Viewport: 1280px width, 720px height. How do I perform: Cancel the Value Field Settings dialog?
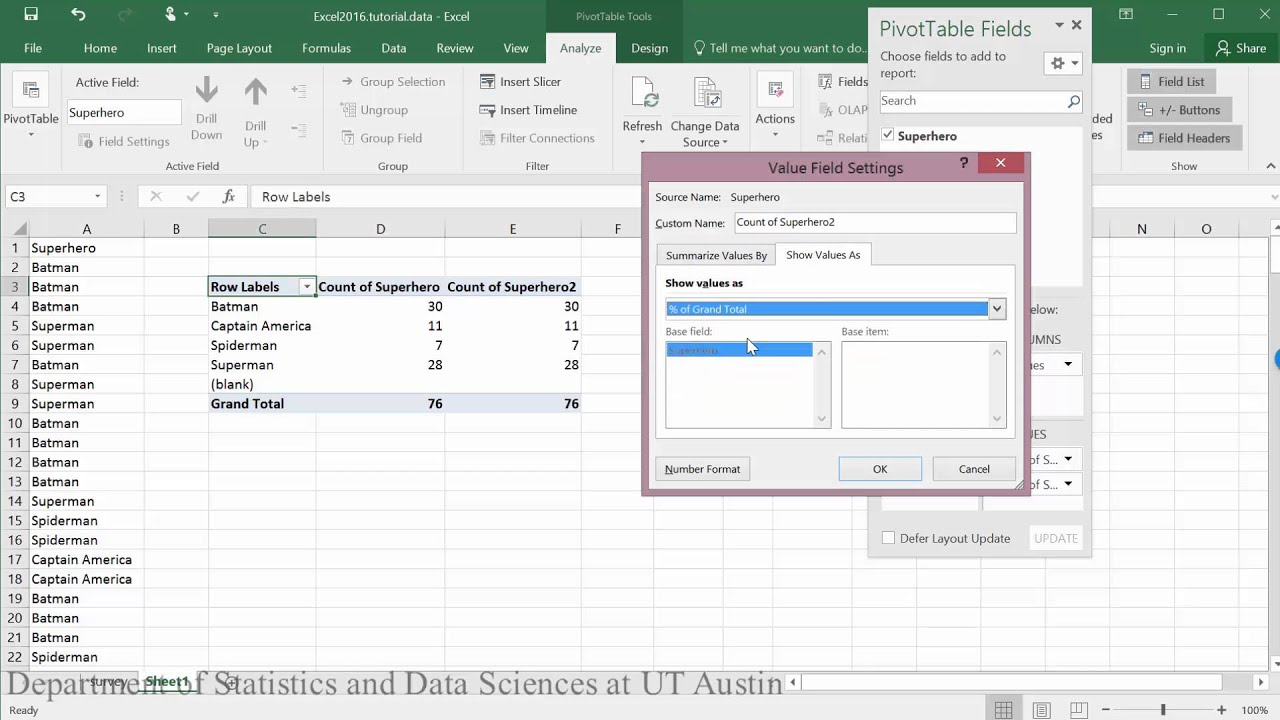click(974, 469)
